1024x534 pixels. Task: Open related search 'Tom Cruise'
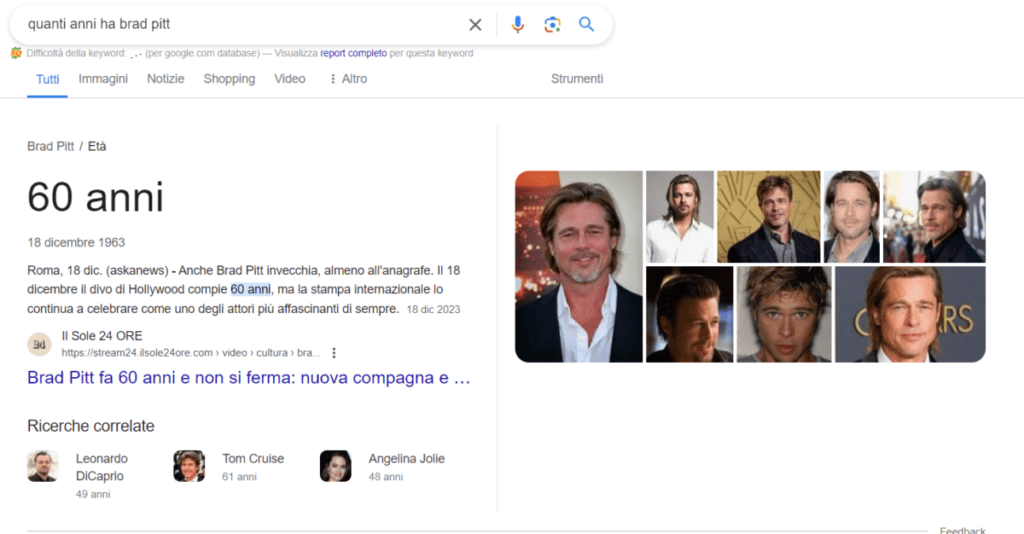[x=253, y=459]
